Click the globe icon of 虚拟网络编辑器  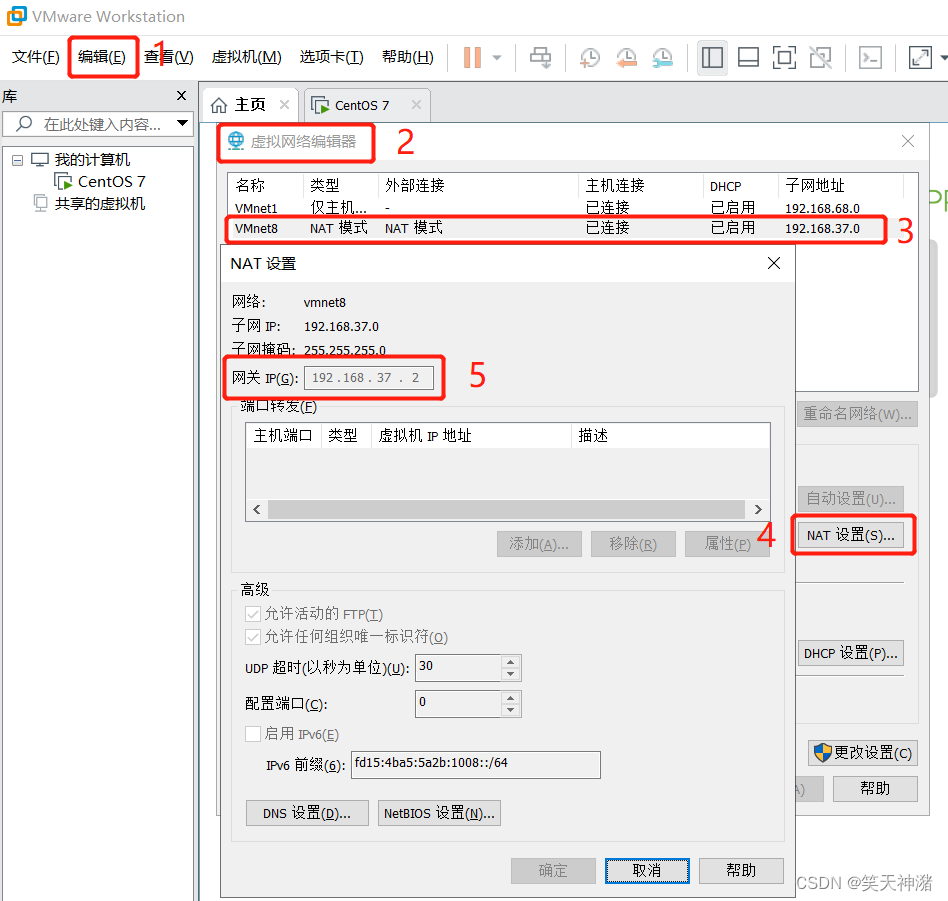(x=236, y=141)
